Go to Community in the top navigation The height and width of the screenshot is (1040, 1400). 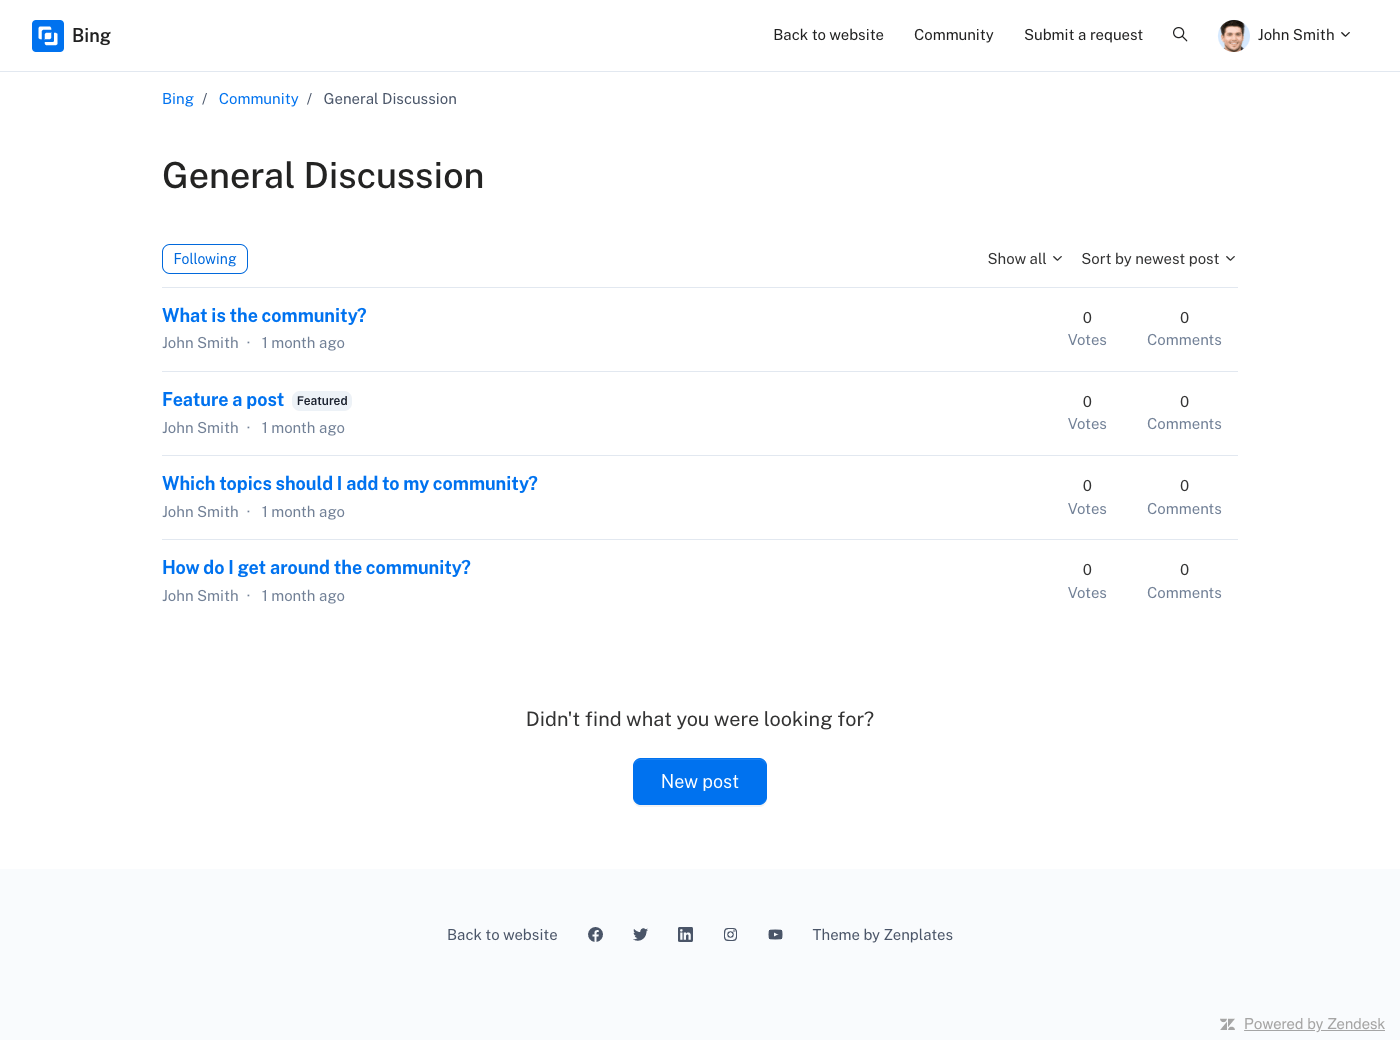click(x=953, y=35)
